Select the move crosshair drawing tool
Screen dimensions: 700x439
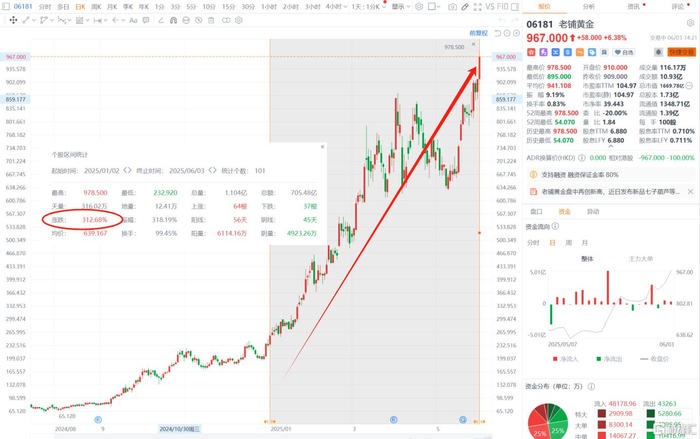(x=13, y=21)
